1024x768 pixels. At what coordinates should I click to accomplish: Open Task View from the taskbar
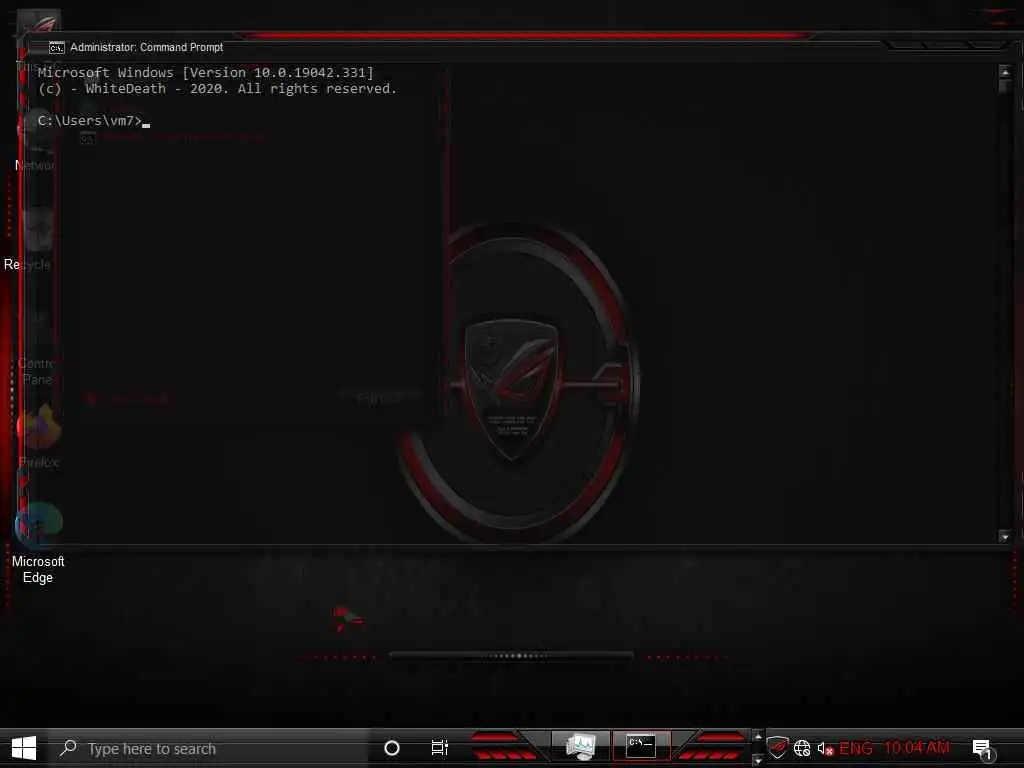440,748
